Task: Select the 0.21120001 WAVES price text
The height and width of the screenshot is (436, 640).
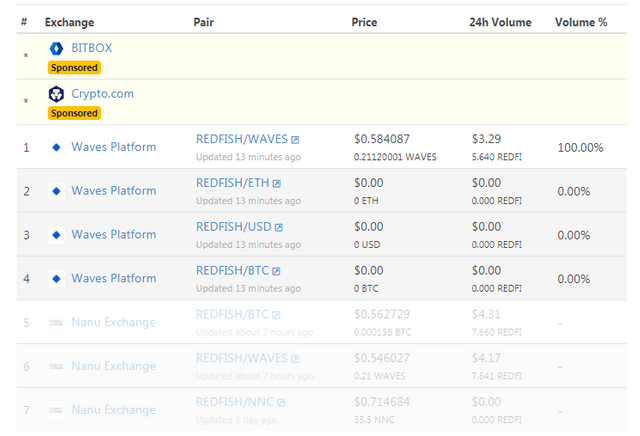Action: click(x=395, y=157)
